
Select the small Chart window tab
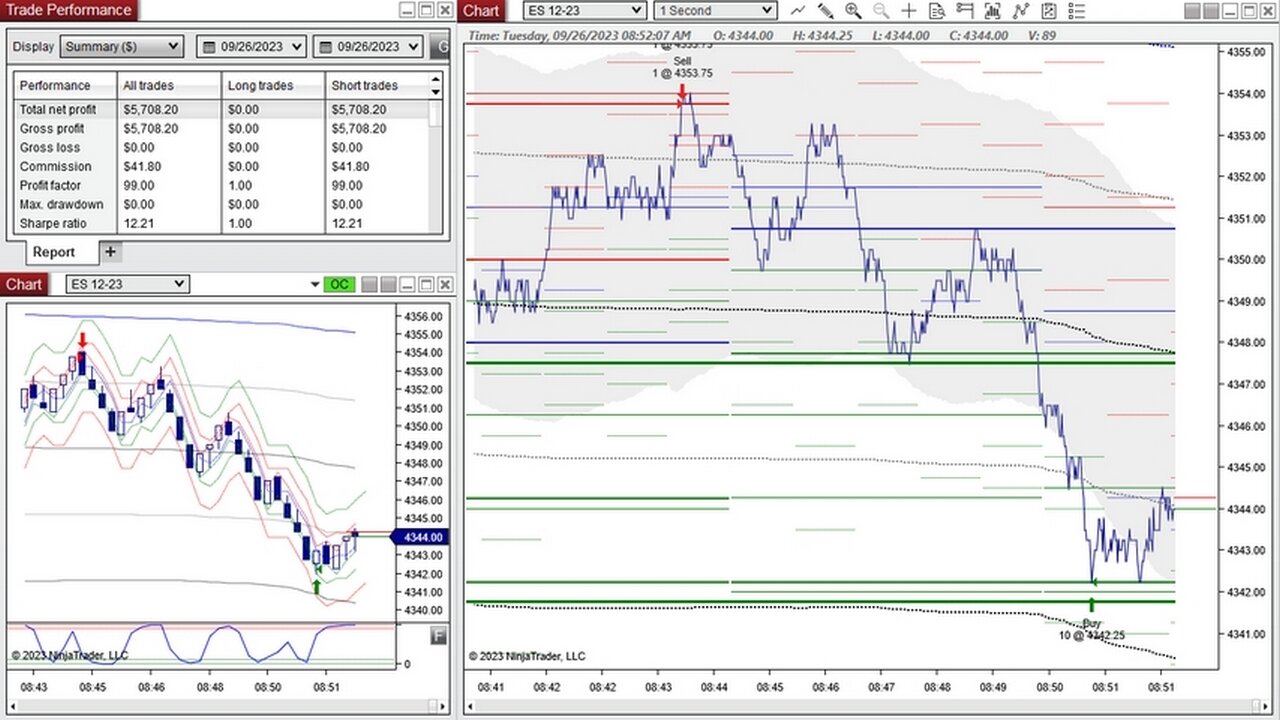tap(23, 284)
